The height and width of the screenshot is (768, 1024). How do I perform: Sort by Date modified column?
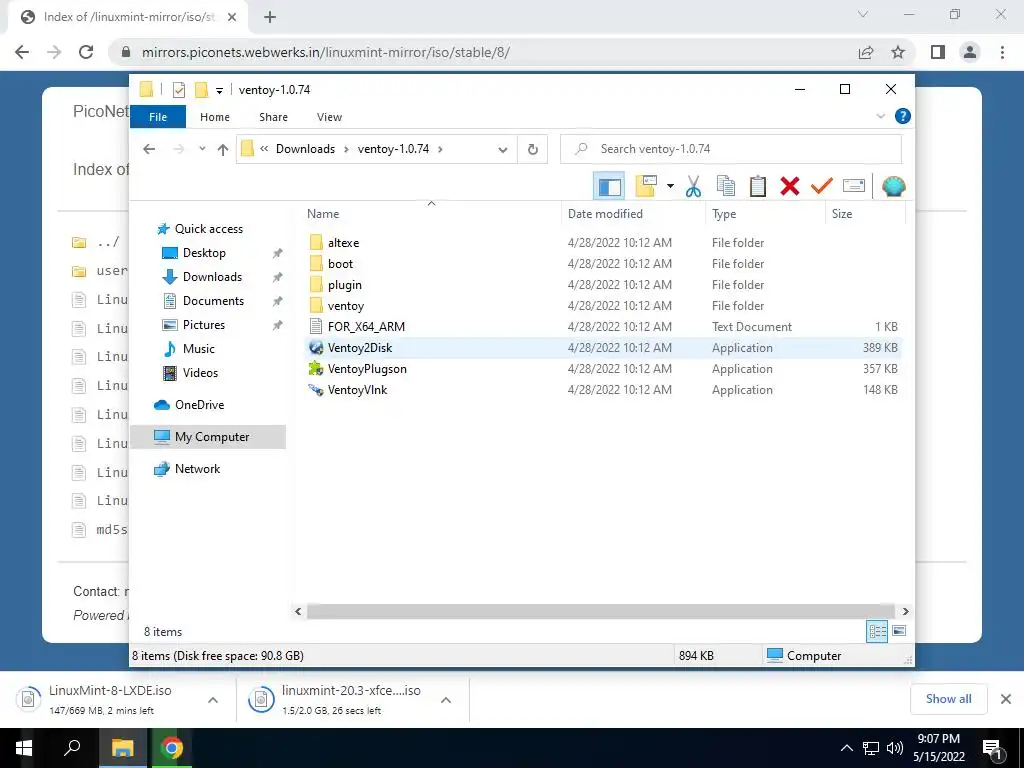coord(633,214)
